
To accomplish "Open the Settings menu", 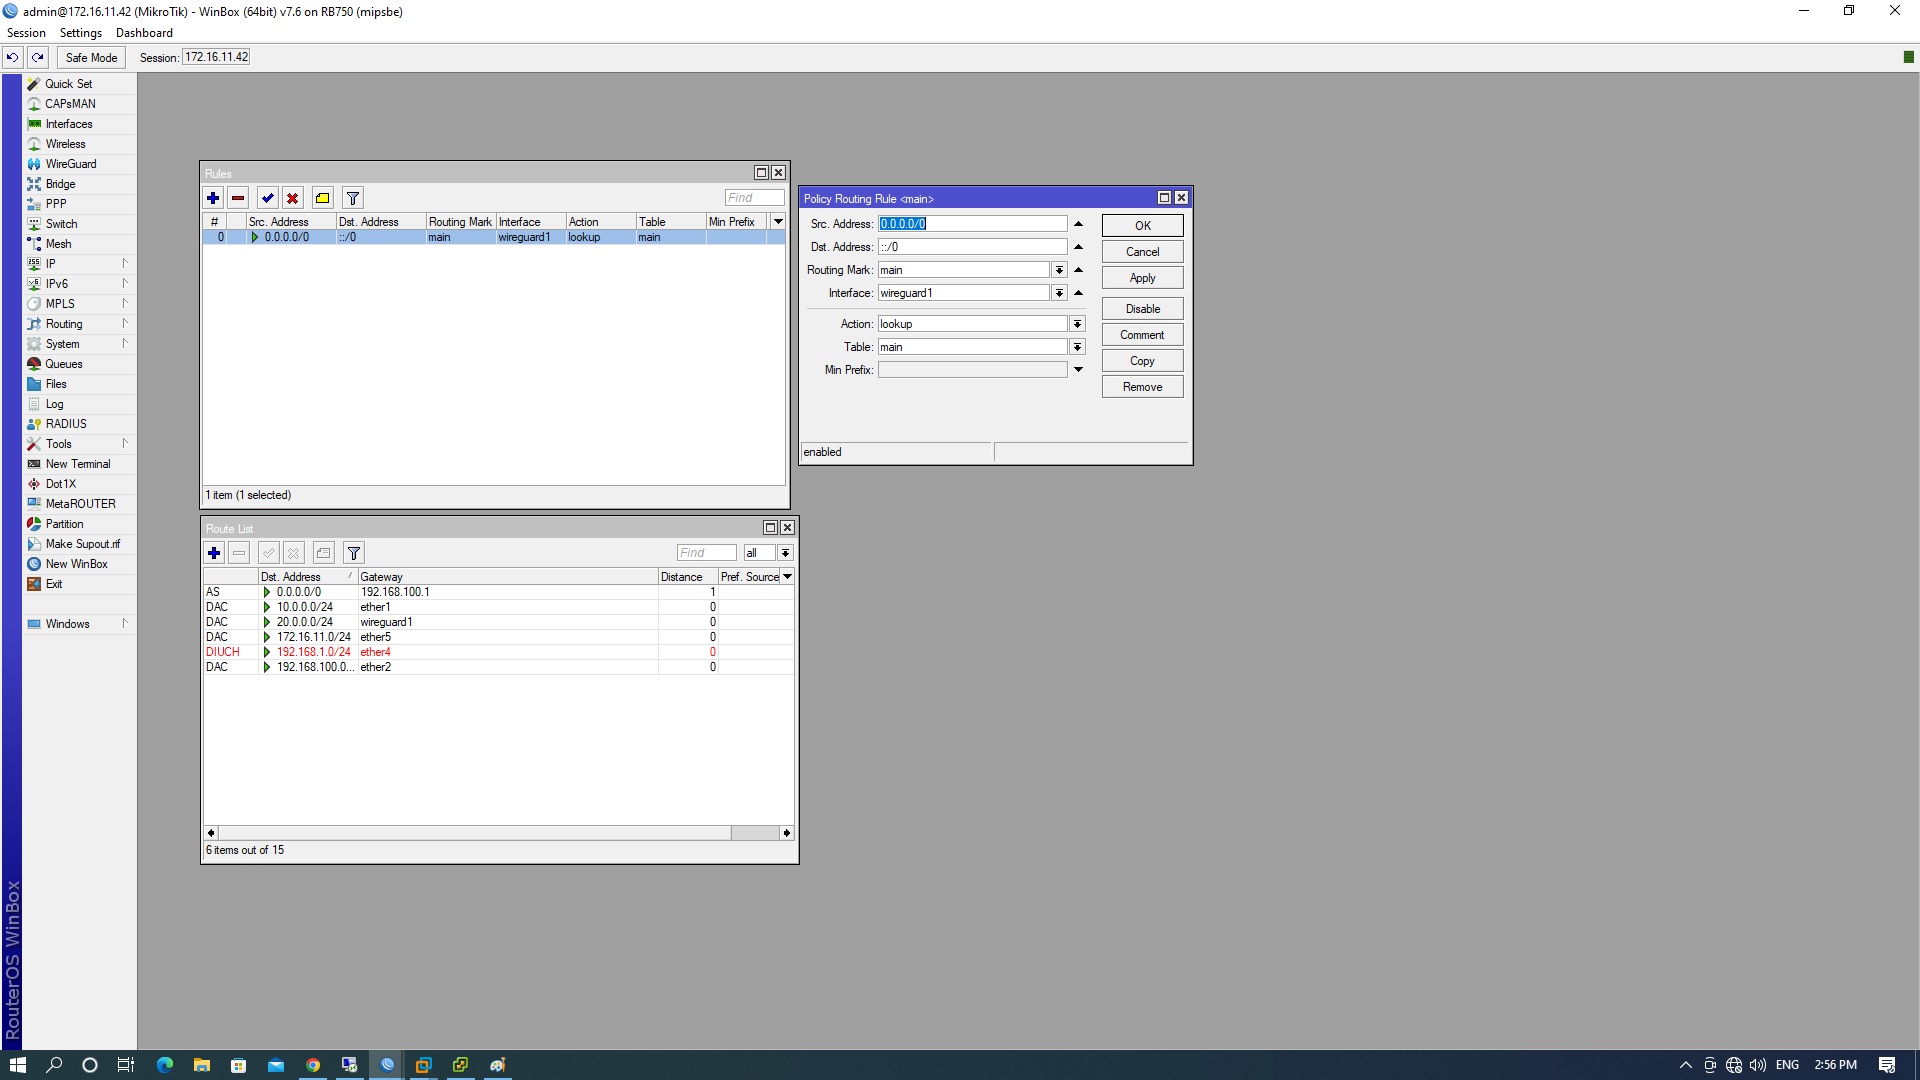I will pos(80,33).
